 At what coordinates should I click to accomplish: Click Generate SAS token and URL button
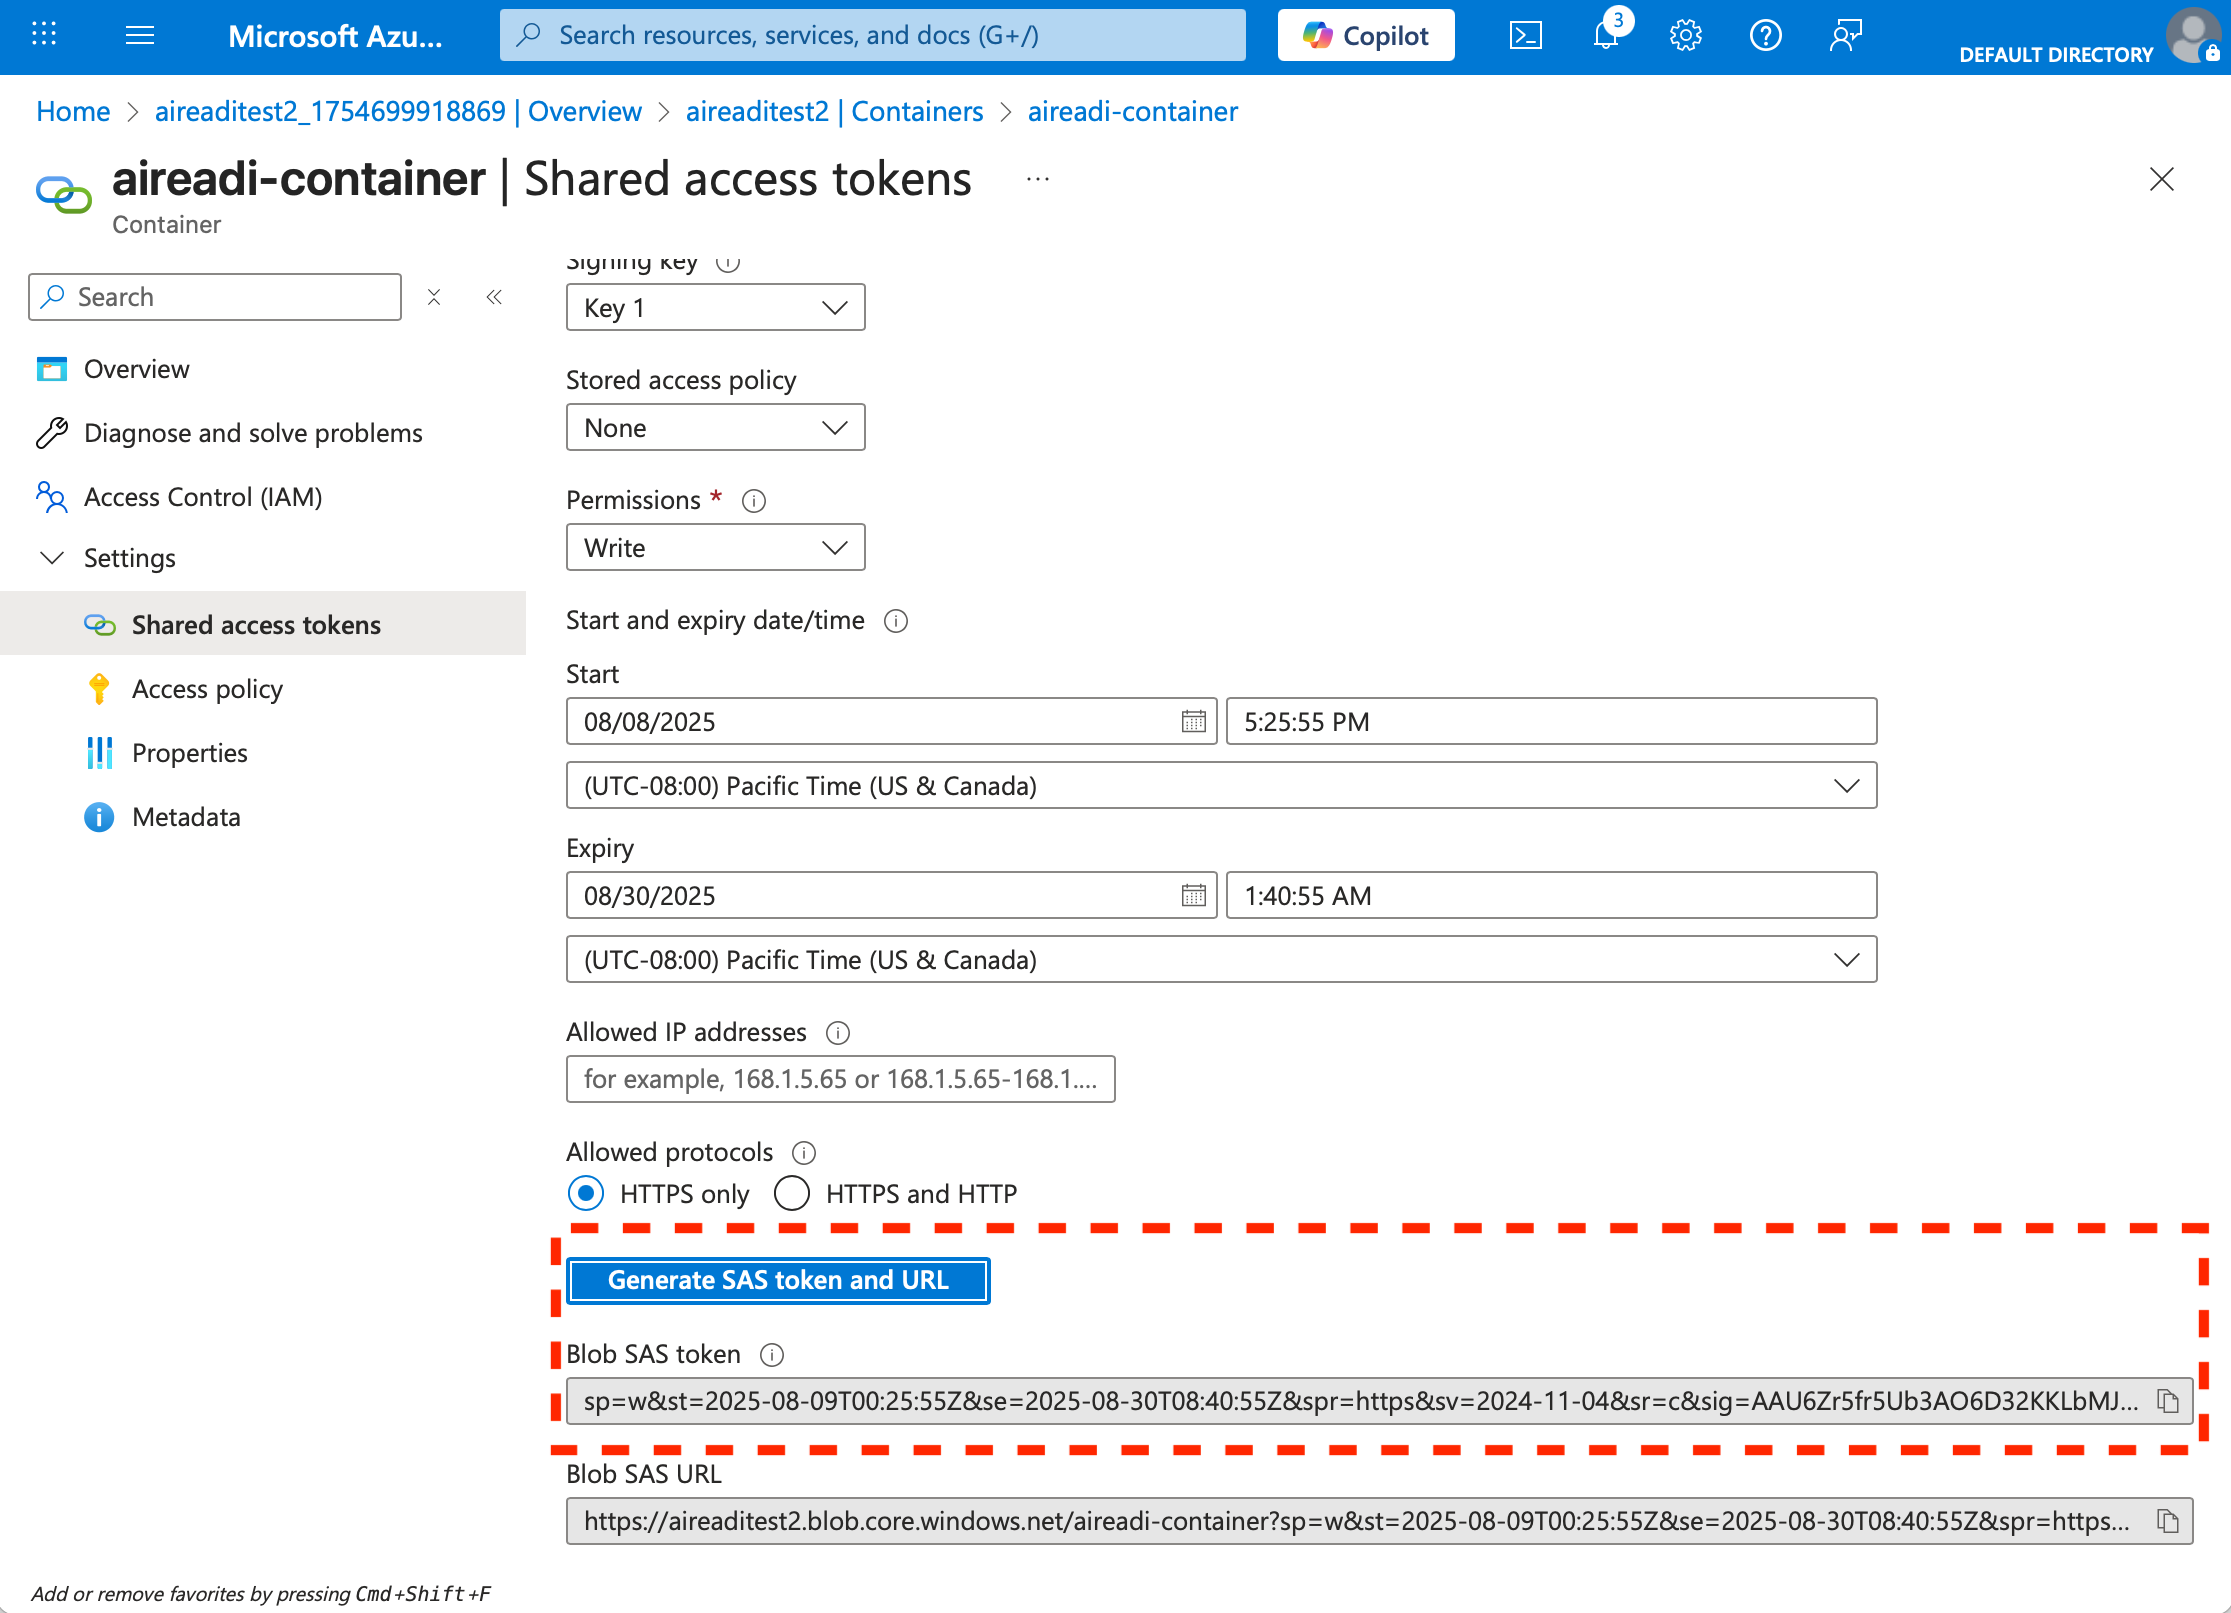pos(778,1280)
